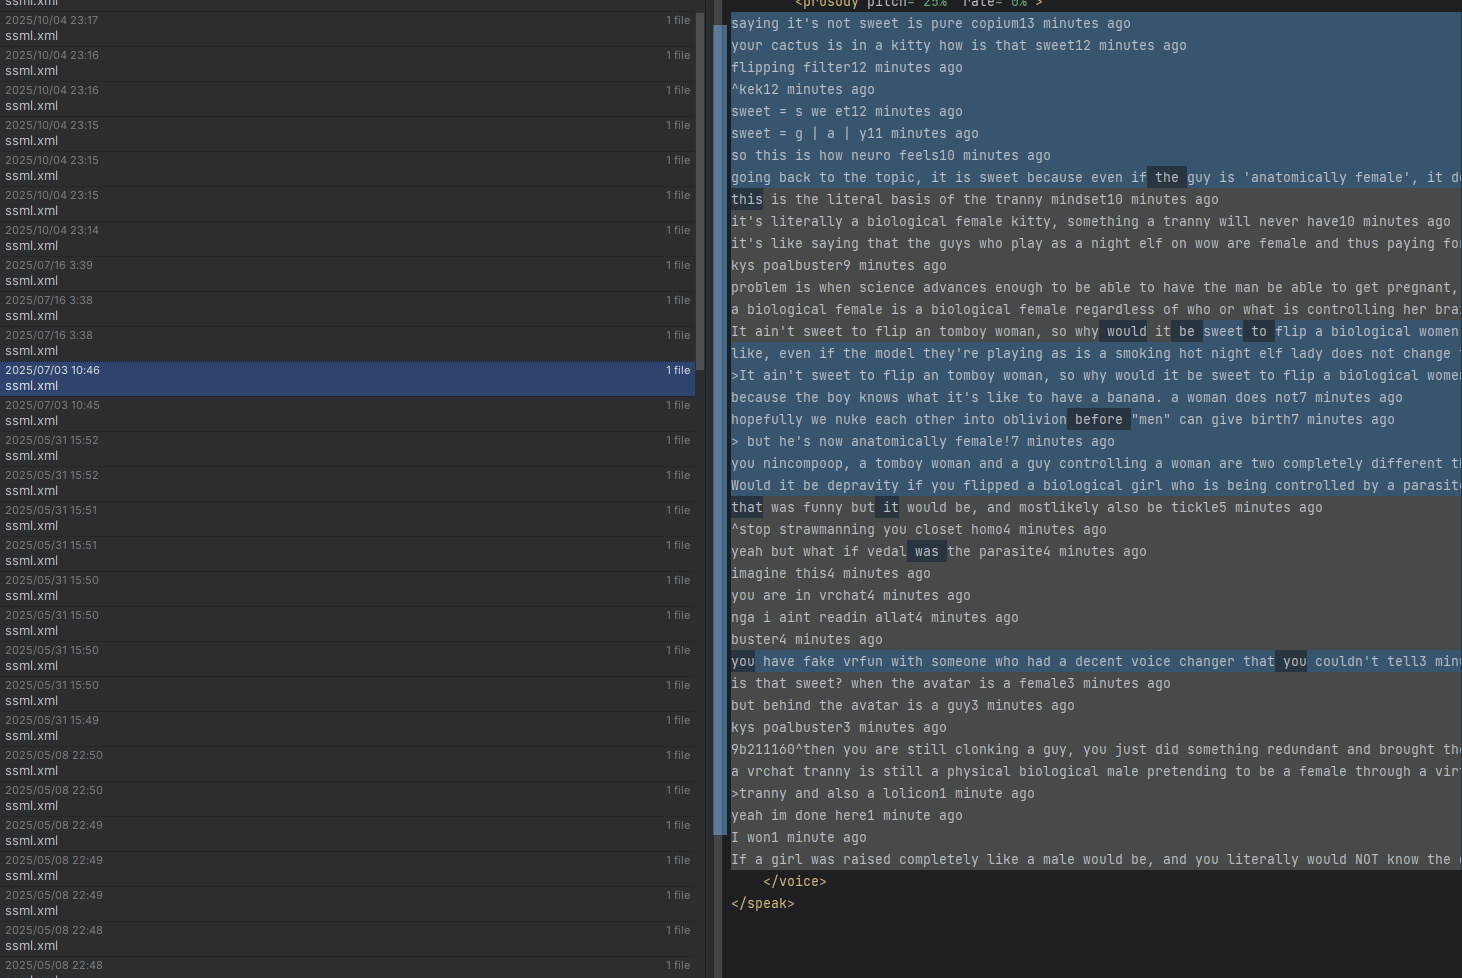Viewport: 1462px width, 978px height.
Task: Choose the 2025/07/03 10:45 ssml.xml revision
Action: tap(347, 413)
